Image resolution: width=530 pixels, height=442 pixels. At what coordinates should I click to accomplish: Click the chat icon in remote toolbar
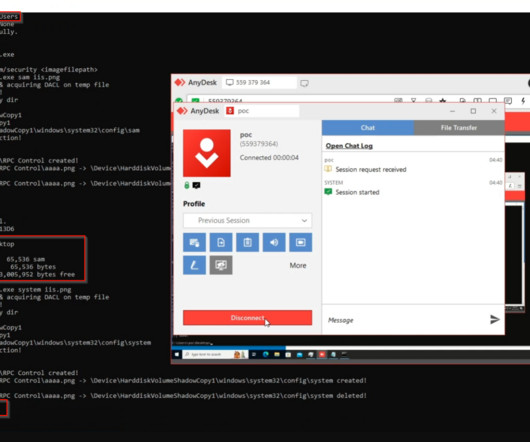[508, 101]
